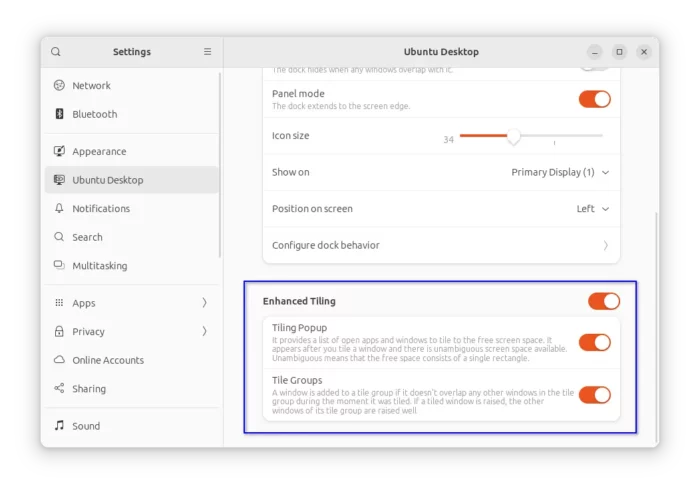Click the Ubuntu Desktop sidebar icon

pos(59,180)
